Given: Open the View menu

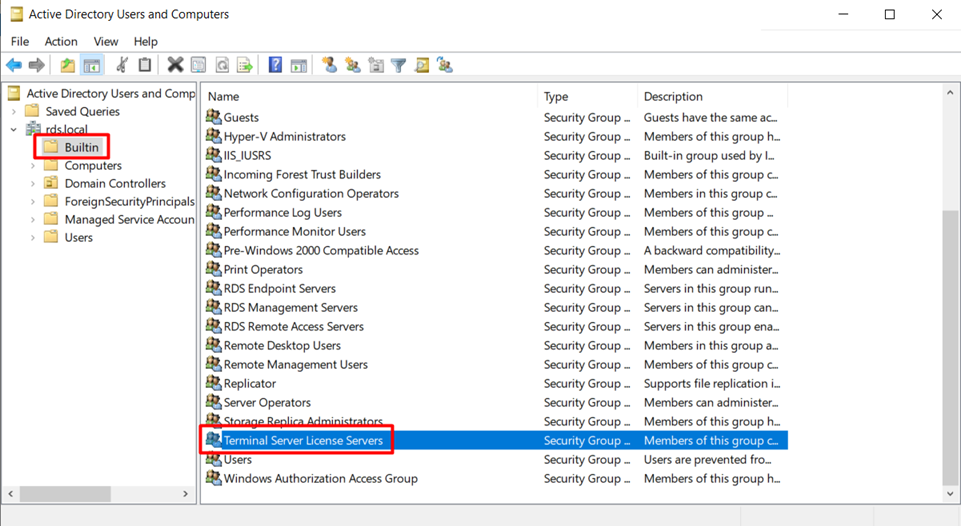Looking at the screenshot, I should (x=105, y=41).
